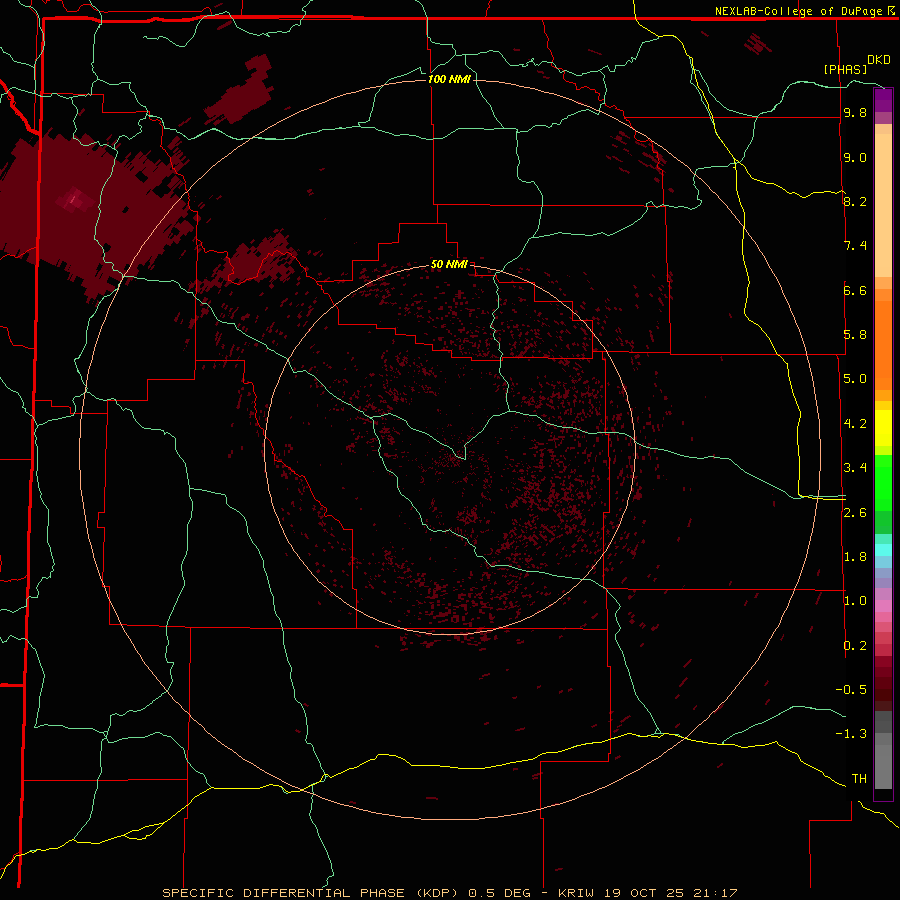
Task: Click the "4.2" scale value
Action: [x=855, y=423]
